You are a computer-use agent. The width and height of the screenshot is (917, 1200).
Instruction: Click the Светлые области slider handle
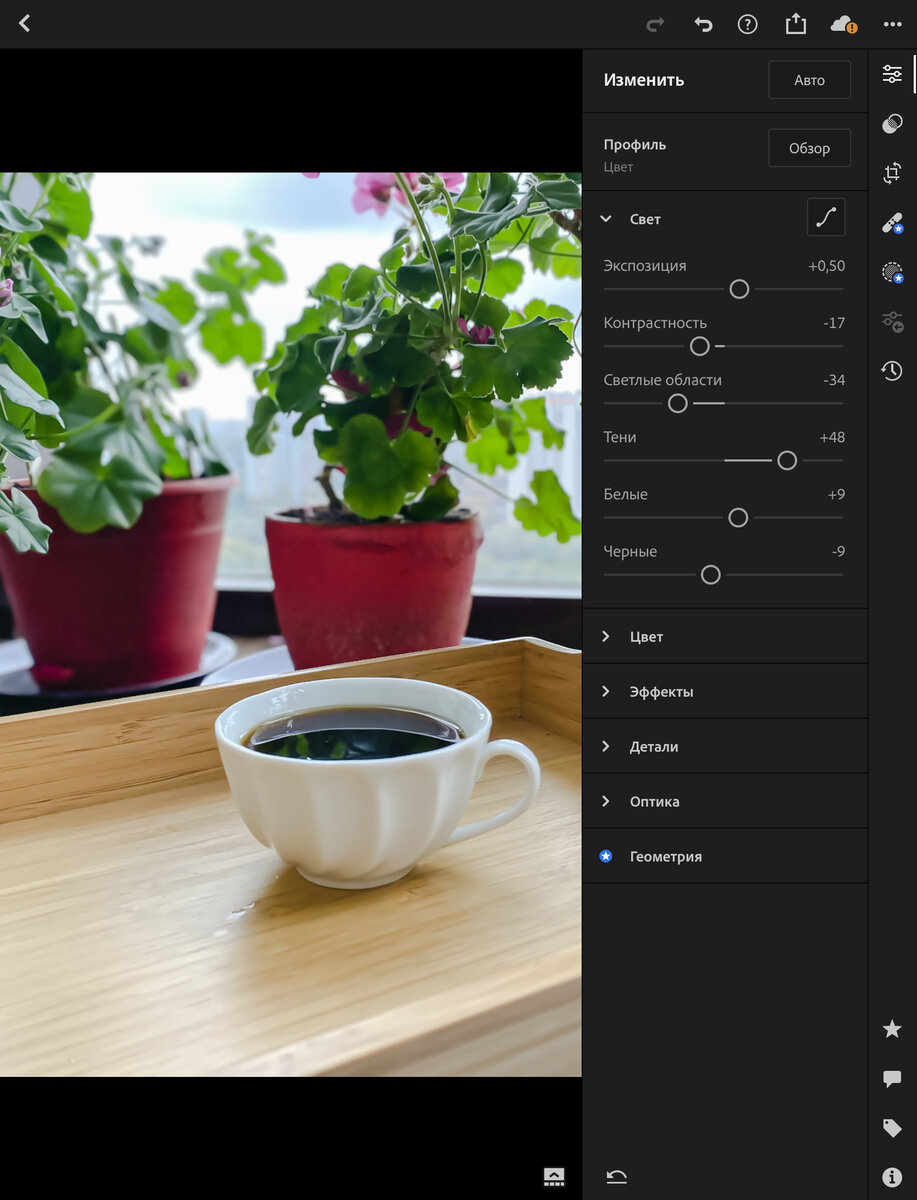pos(678,403)
